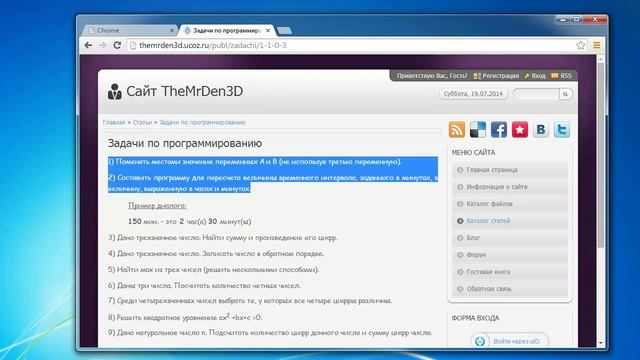Open 'Каталог статей' menu item
This screenshot has height=360, width=640.
(510, 221)
